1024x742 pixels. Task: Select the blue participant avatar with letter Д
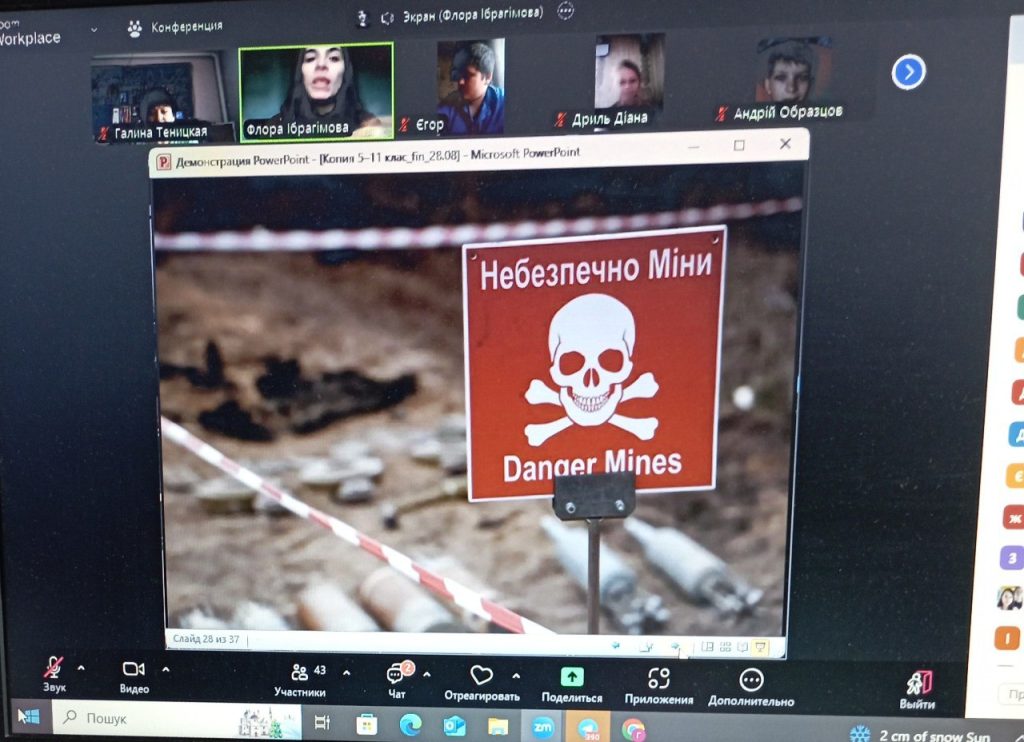click(1017, 434)
